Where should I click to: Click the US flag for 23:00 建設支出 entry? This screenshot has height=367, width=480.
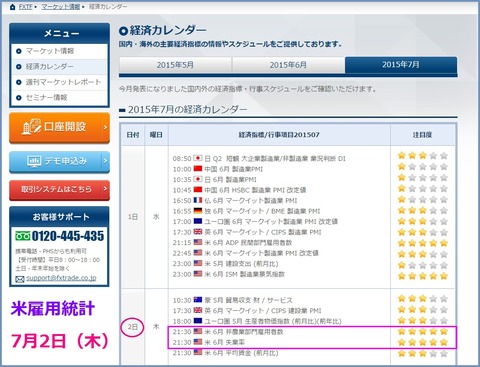[198, 263]
